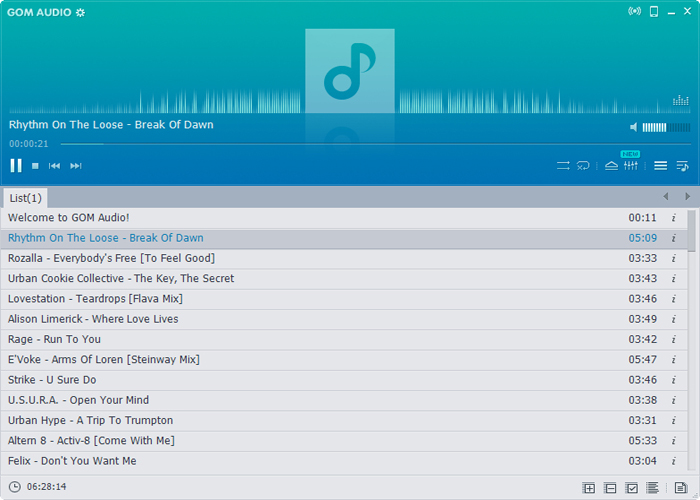This screenshot has height=500, width=700.
Task: Open info icon for Alison Limerick track
Action: coord(674,319)
